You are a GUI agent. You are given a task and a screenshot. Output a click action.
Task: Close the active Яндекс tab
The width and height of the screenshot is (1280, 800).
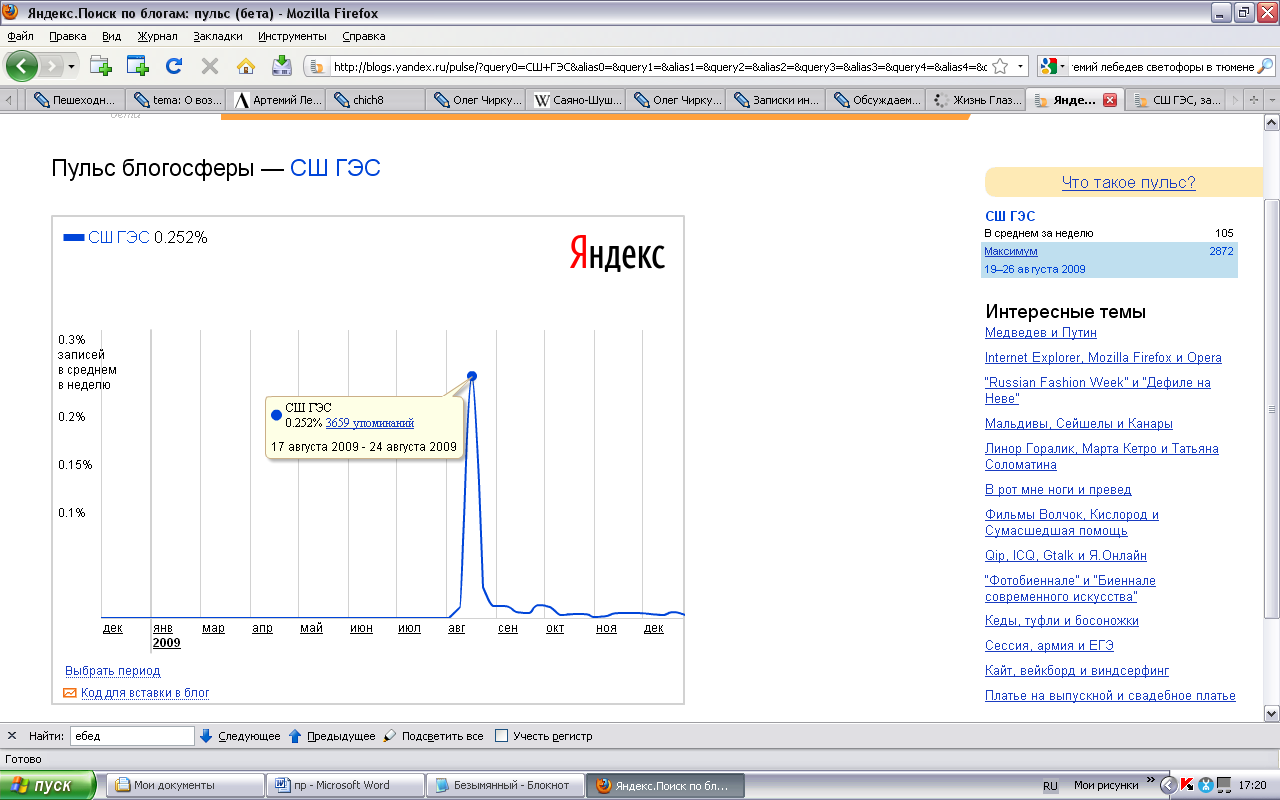click(1109, 101)
